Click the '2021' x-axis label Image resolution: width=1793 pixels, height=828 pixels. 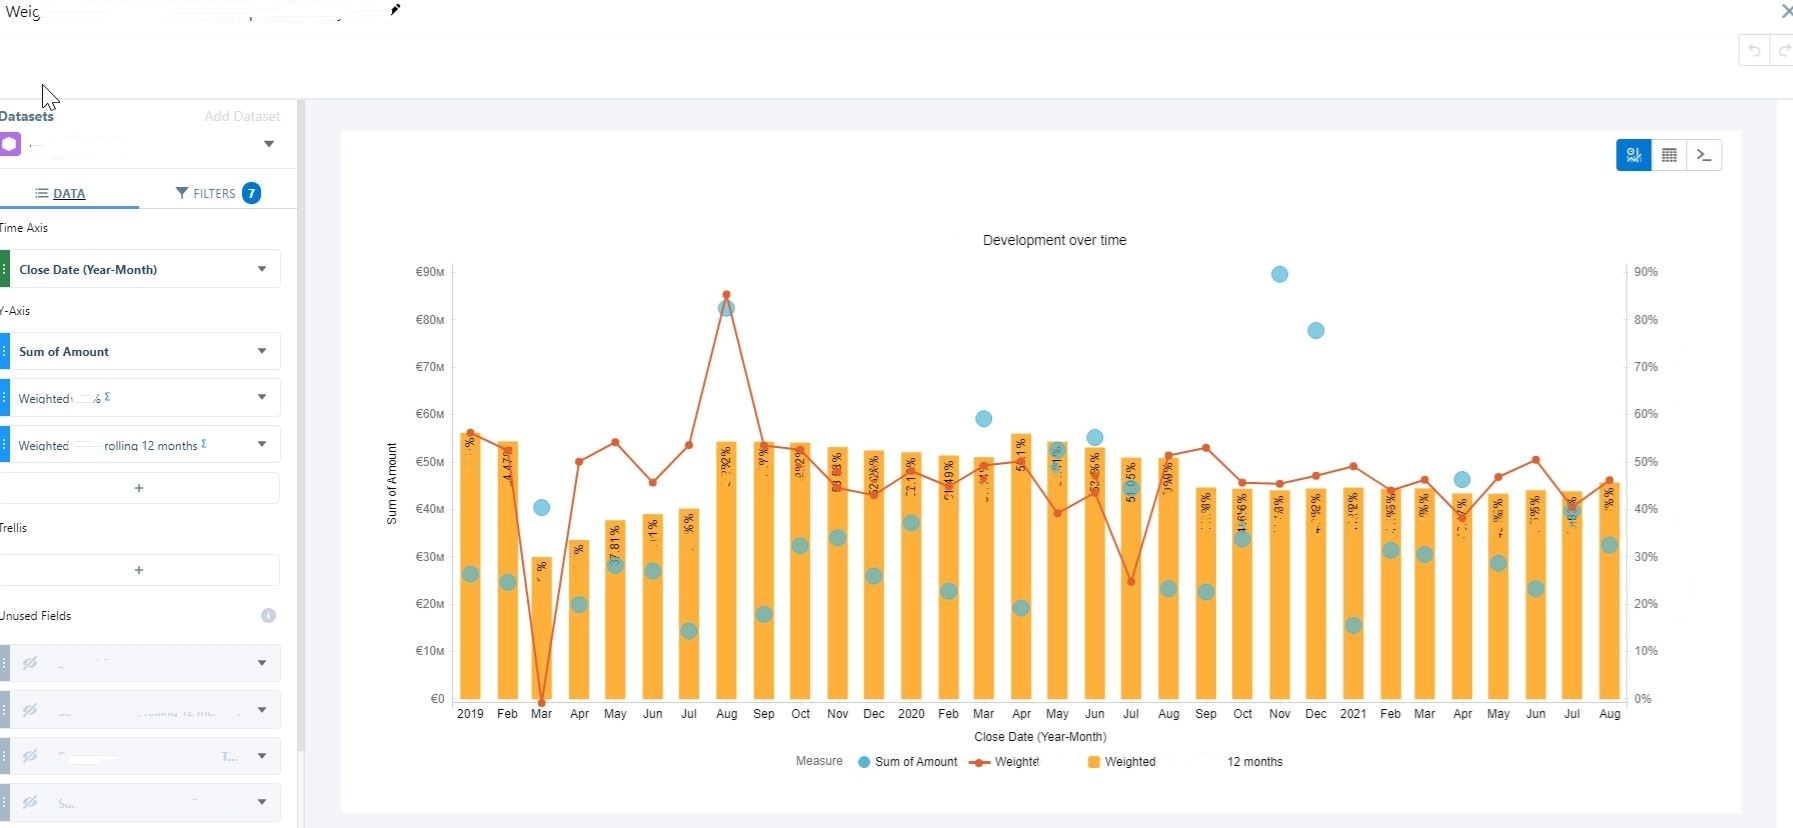(x=1353, y=714)
